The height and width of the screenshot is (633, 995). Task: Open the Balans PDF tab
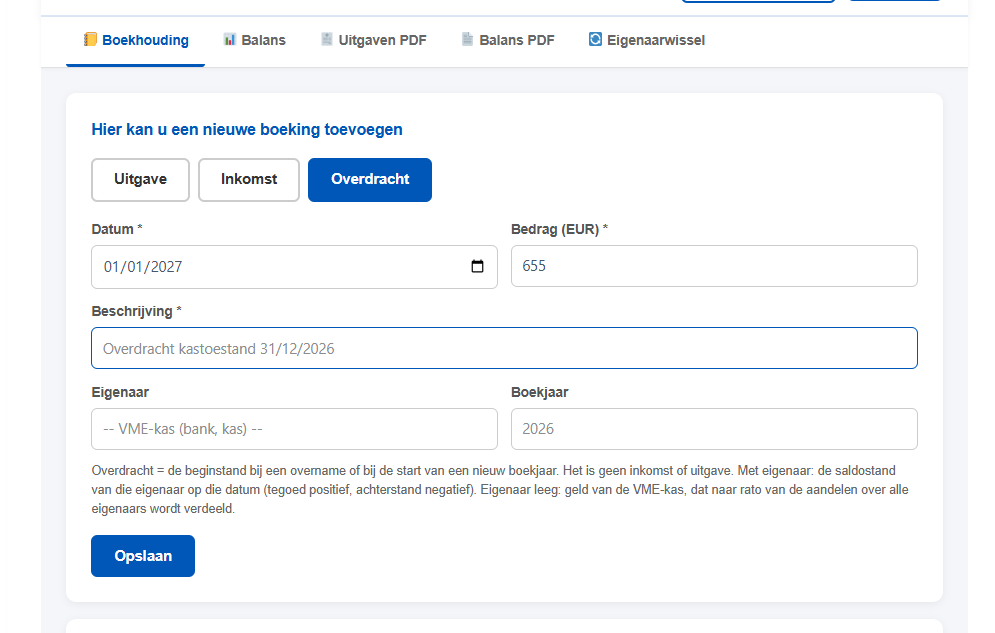pyautogui.click(x=508, y=41)
